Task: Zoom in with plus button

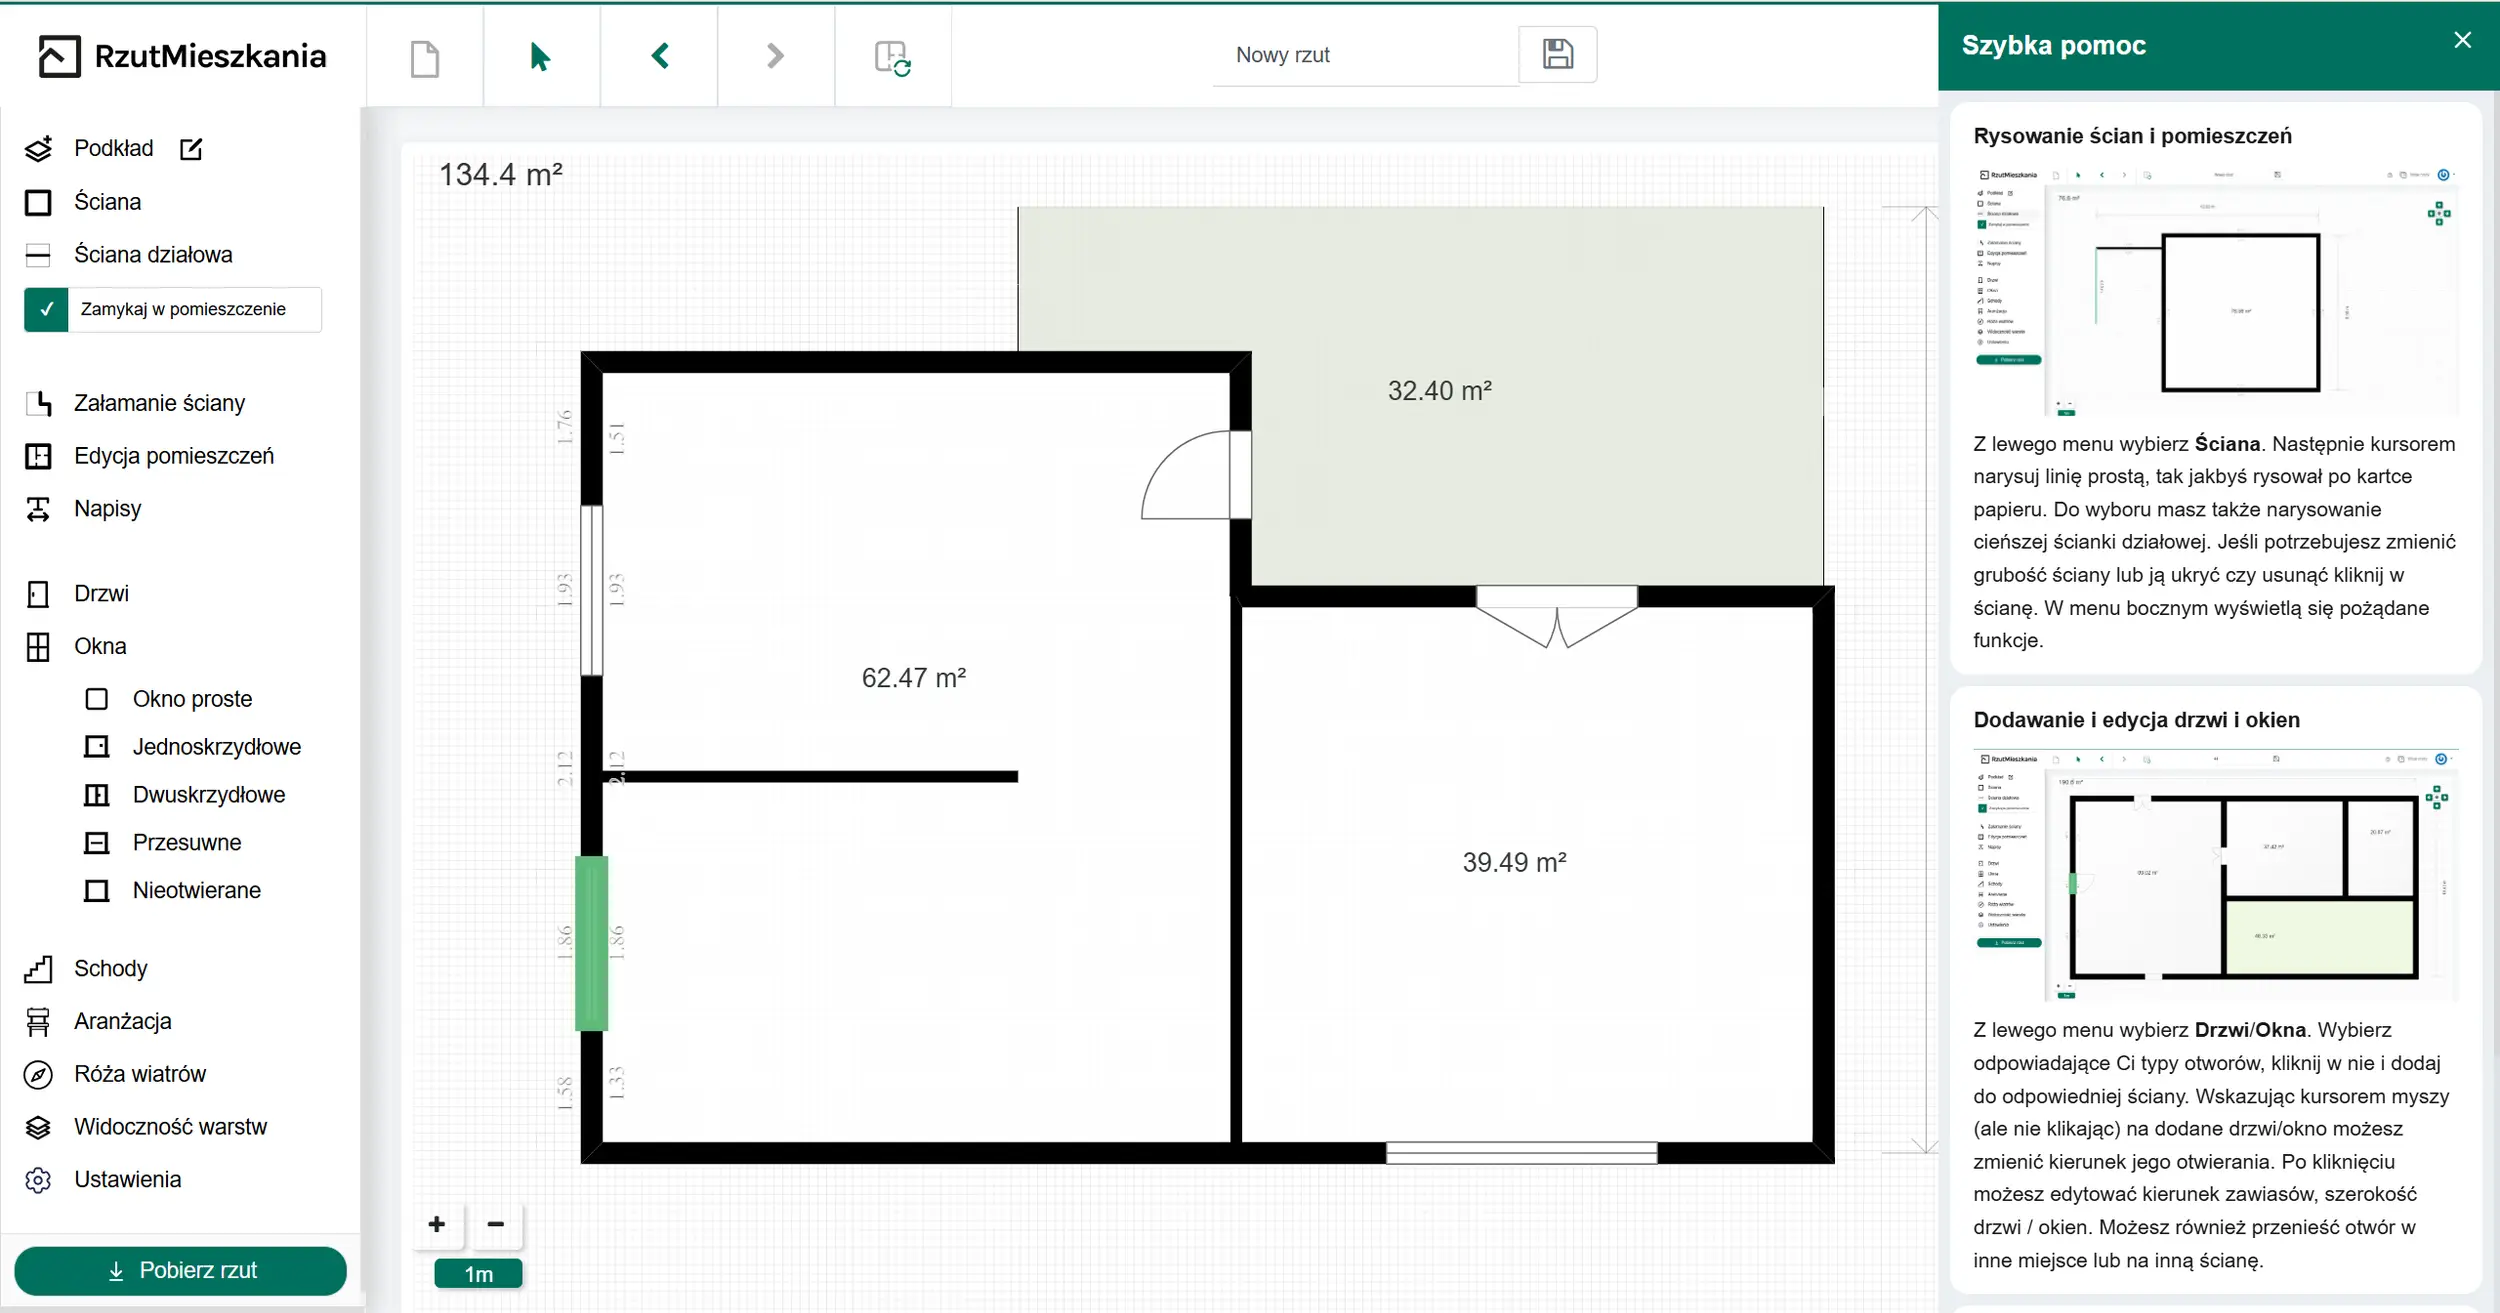Action: pos(437,1224)
